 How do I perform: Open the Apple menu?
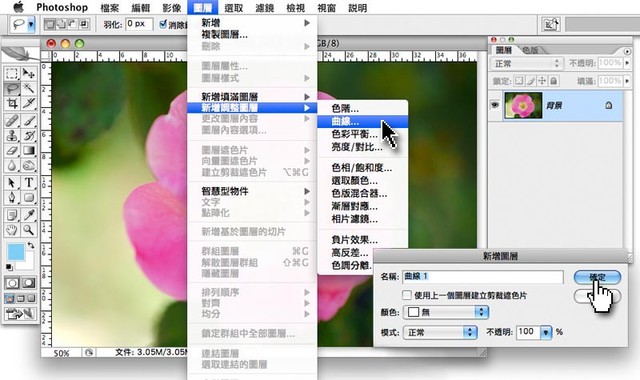tap(19, 7)
